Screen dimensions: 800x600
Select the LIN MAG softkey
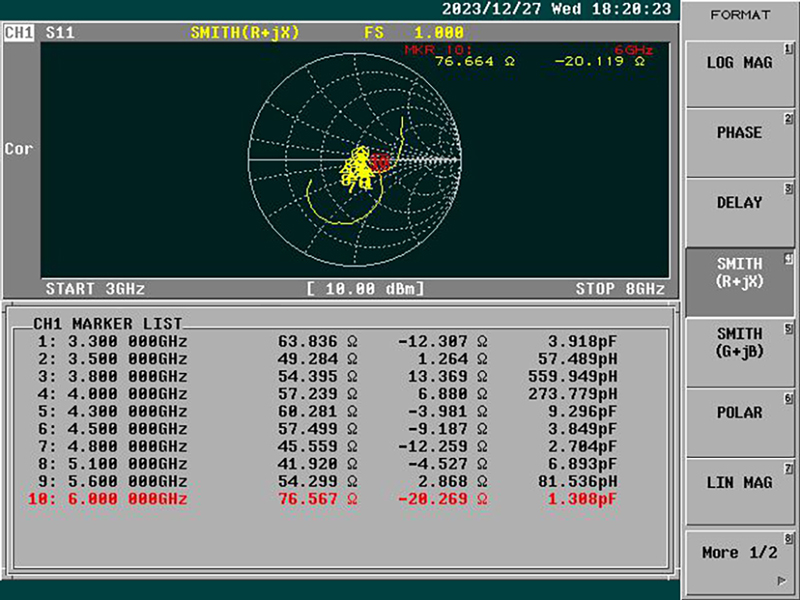click(739, 492)
